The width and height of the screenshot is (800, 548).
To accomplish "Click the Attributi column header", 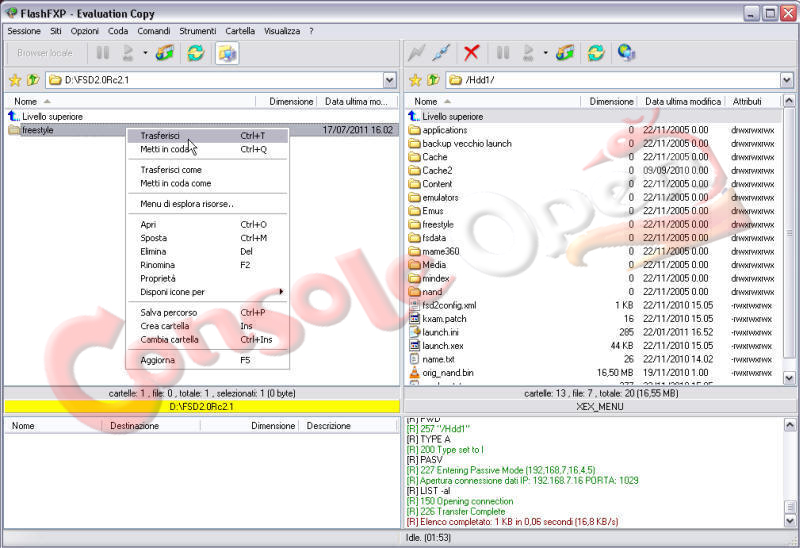I will (754, 102).
